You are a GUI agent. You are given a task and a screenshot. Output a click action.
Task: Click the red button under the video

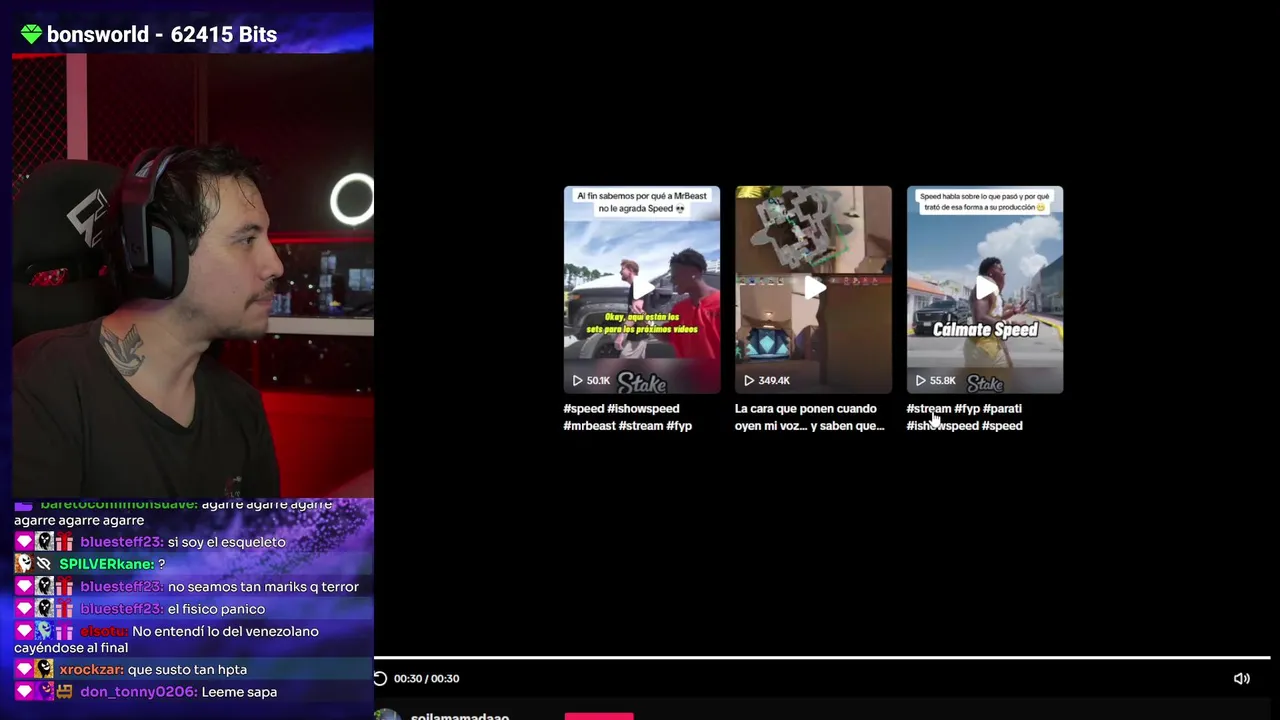[599, 716]
